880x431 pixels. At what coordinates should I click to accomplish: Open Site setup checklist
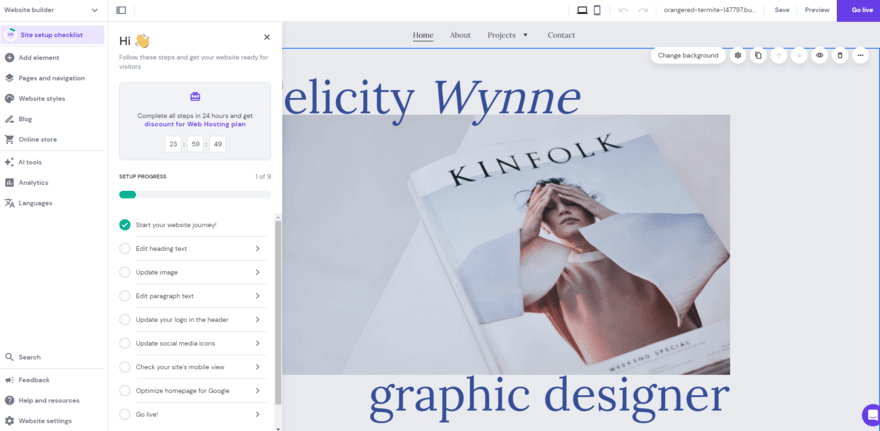click(52, 35)
